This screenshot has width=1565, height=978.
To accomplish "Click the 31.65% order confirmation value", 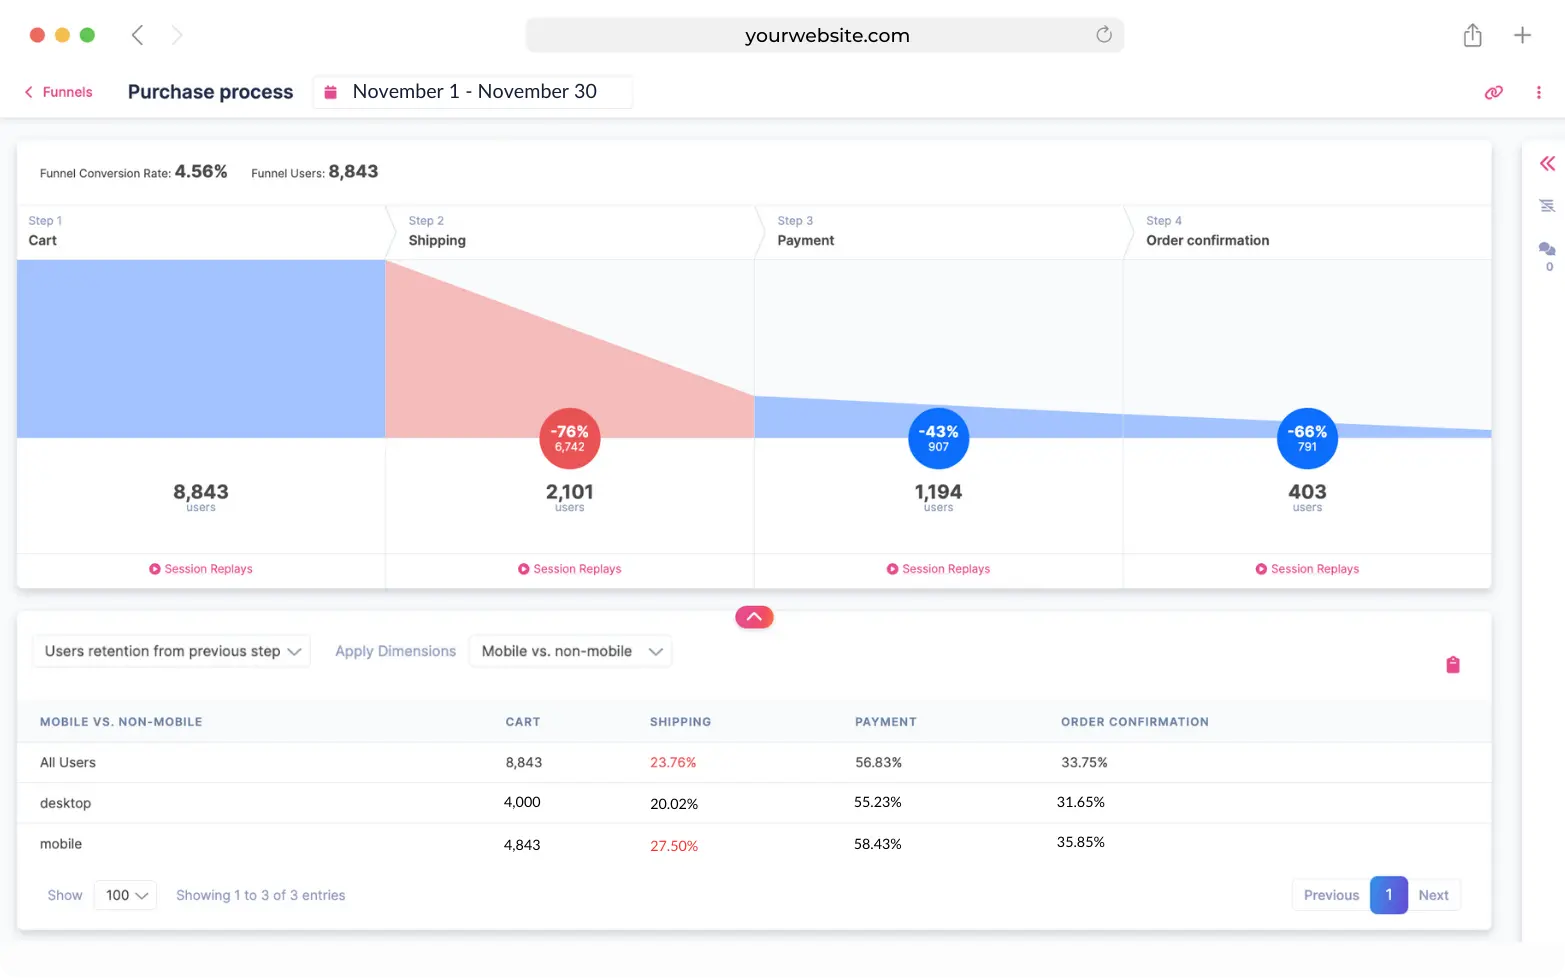I will click(x=1081, y=802).
